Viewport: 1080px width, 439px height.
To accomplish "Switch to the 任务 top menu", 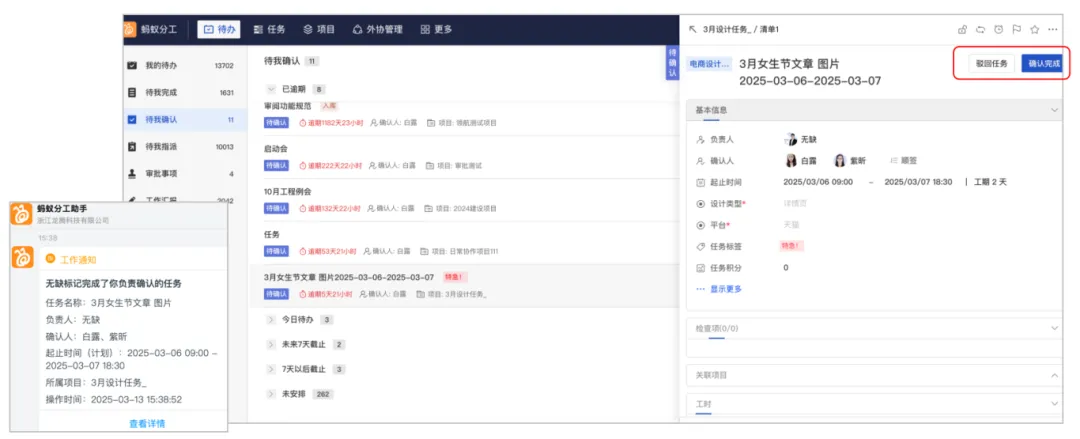I will (269, 30).
